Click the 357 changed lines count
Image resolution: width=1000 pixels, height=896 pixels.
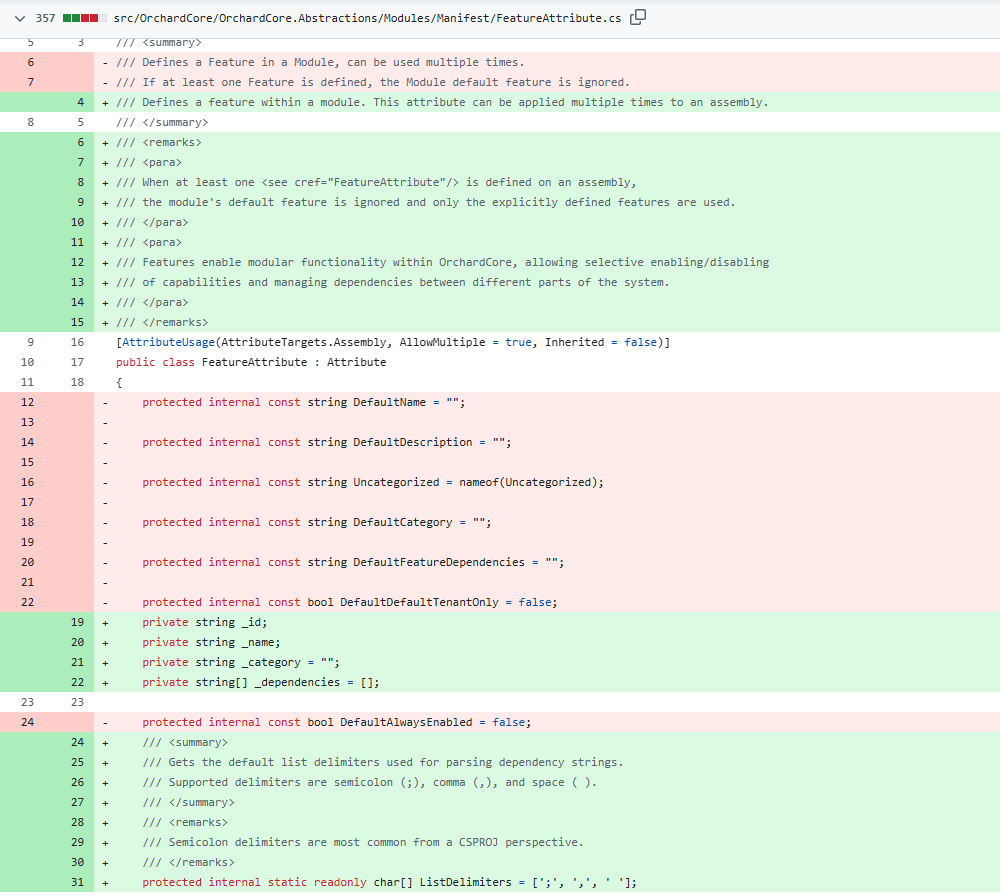coord(45,18)
